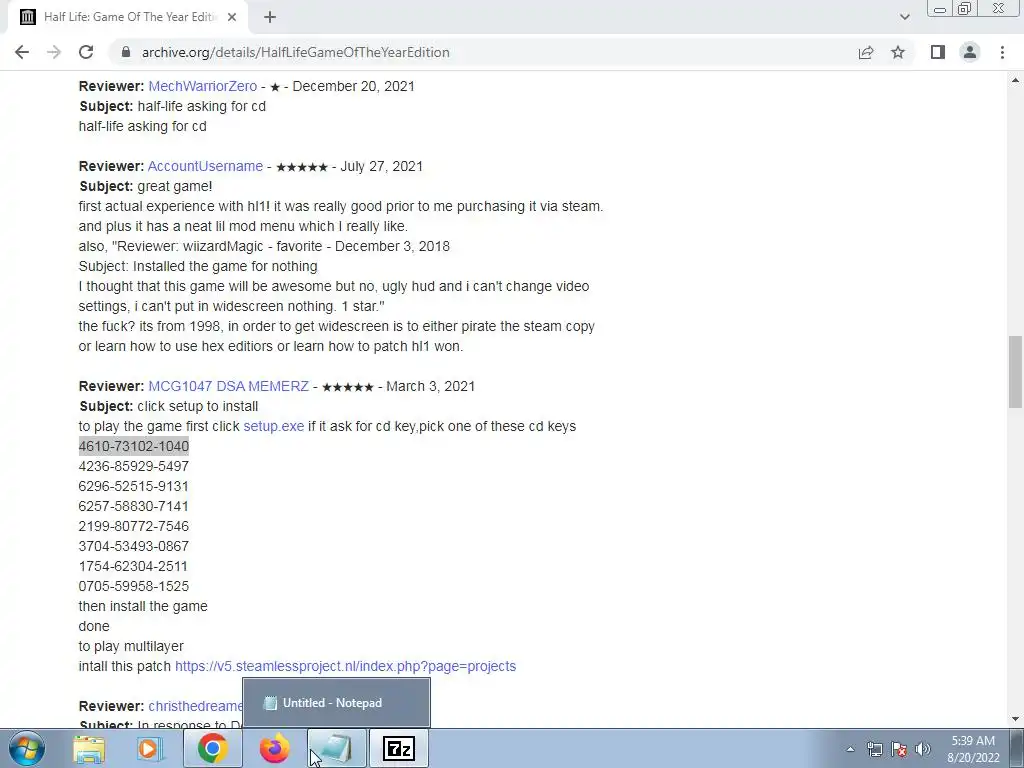The width and height of the screenshot is (1024, 768).
Task: Click the subject line 'great game!'
Action: pyautogui.click(x=174, y=186)
